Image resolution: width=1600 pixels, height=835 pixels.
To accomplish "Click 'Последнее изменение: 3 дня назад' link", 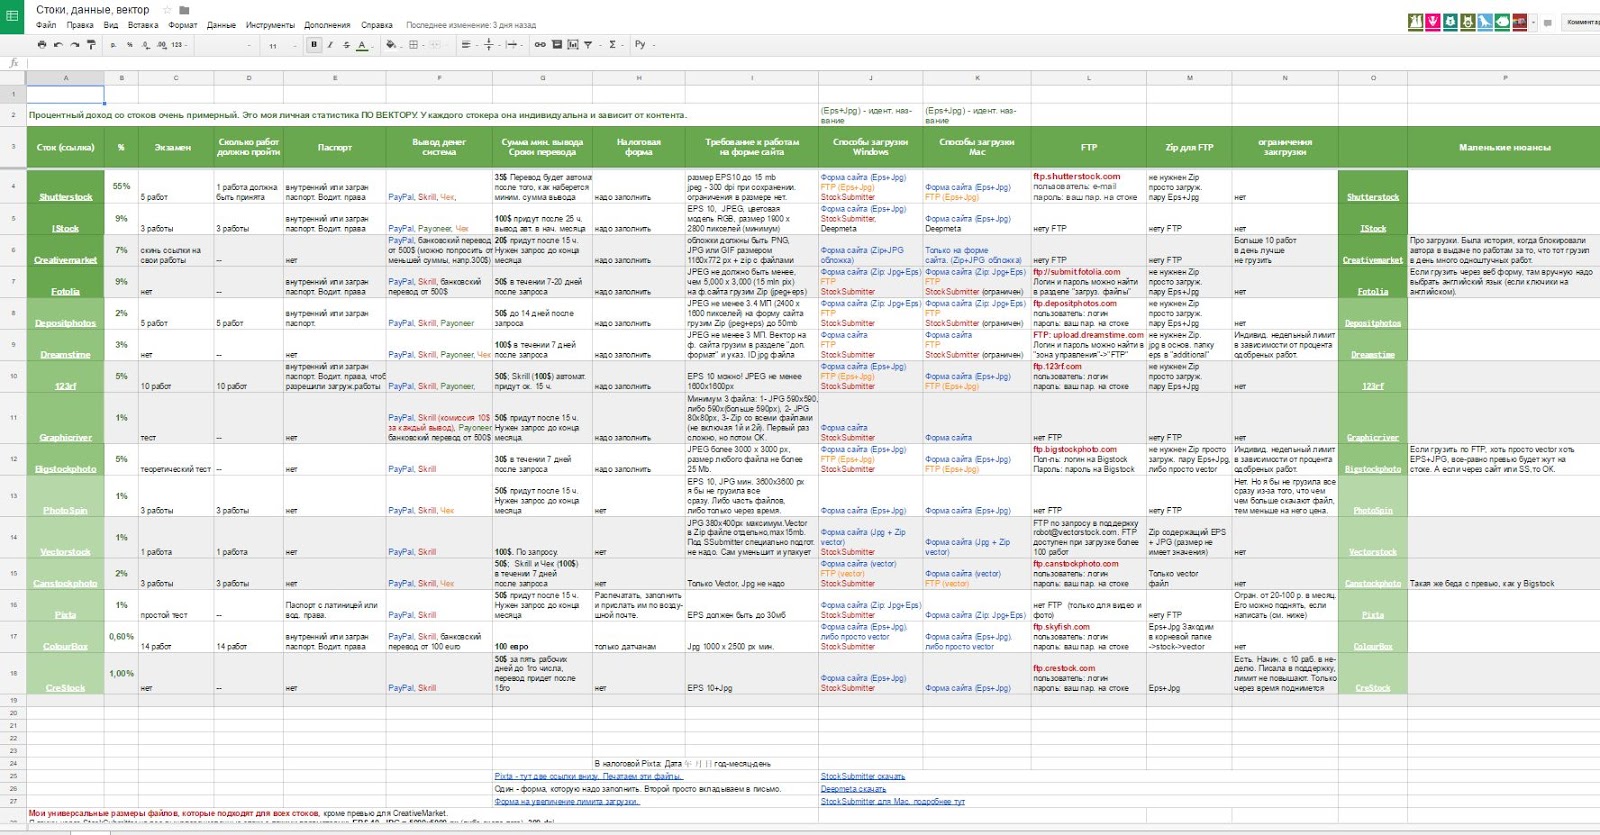I will [x=471, y=25].
